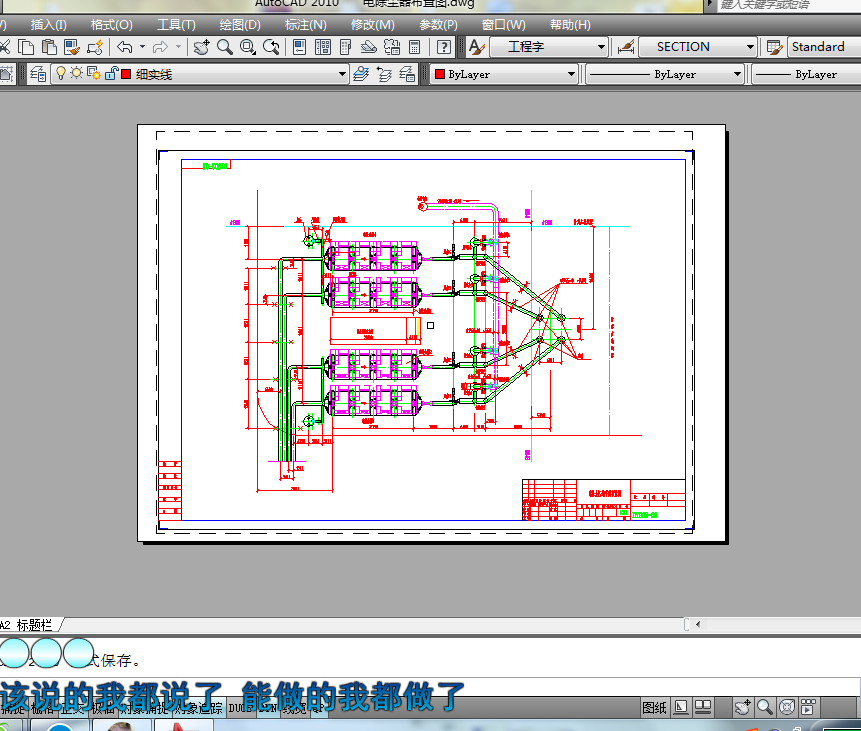This screenshot has width=861, height=731.
Task: Open the Help question mark icon
Action: pyautogui.click(x=444, y=47)
